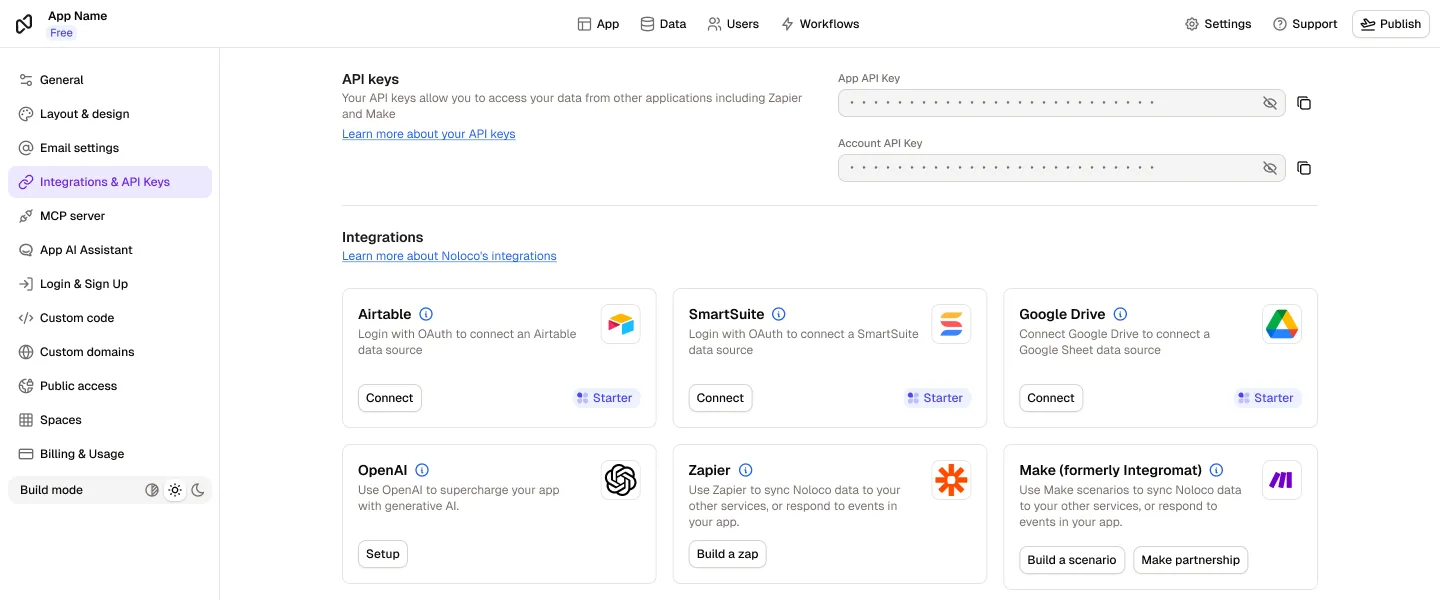Open the App tab
The height and width of the screenshot is (600, 1440).
598,24
